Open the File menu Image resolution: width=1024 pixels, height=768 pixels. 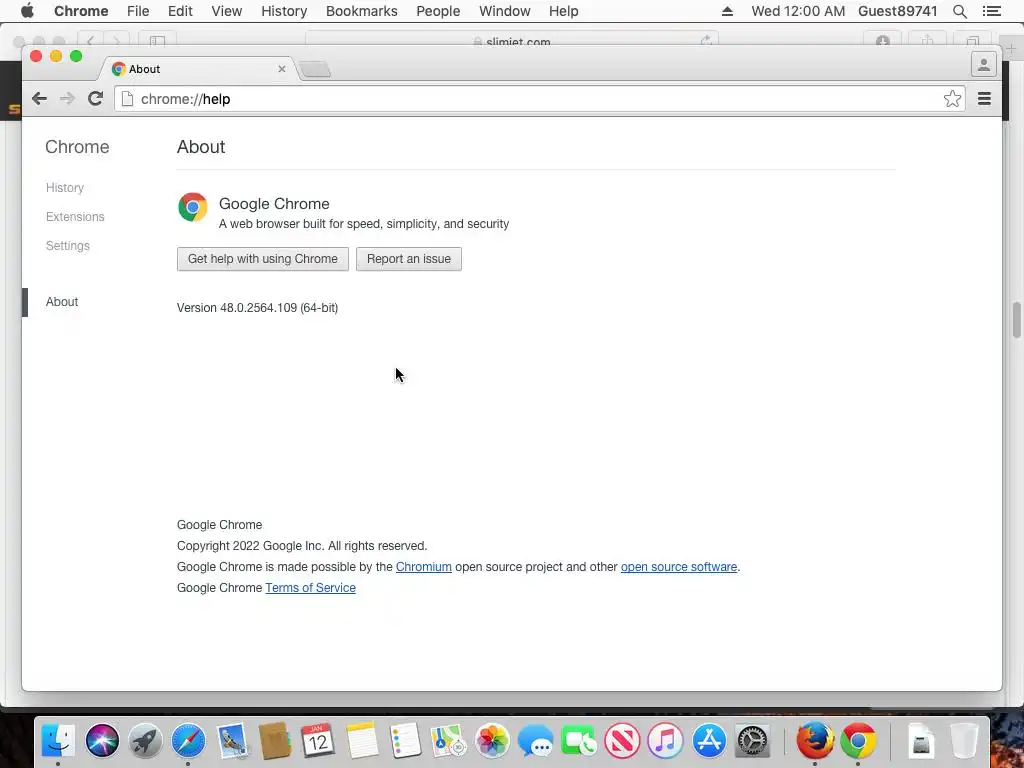[x=138, y=11]
